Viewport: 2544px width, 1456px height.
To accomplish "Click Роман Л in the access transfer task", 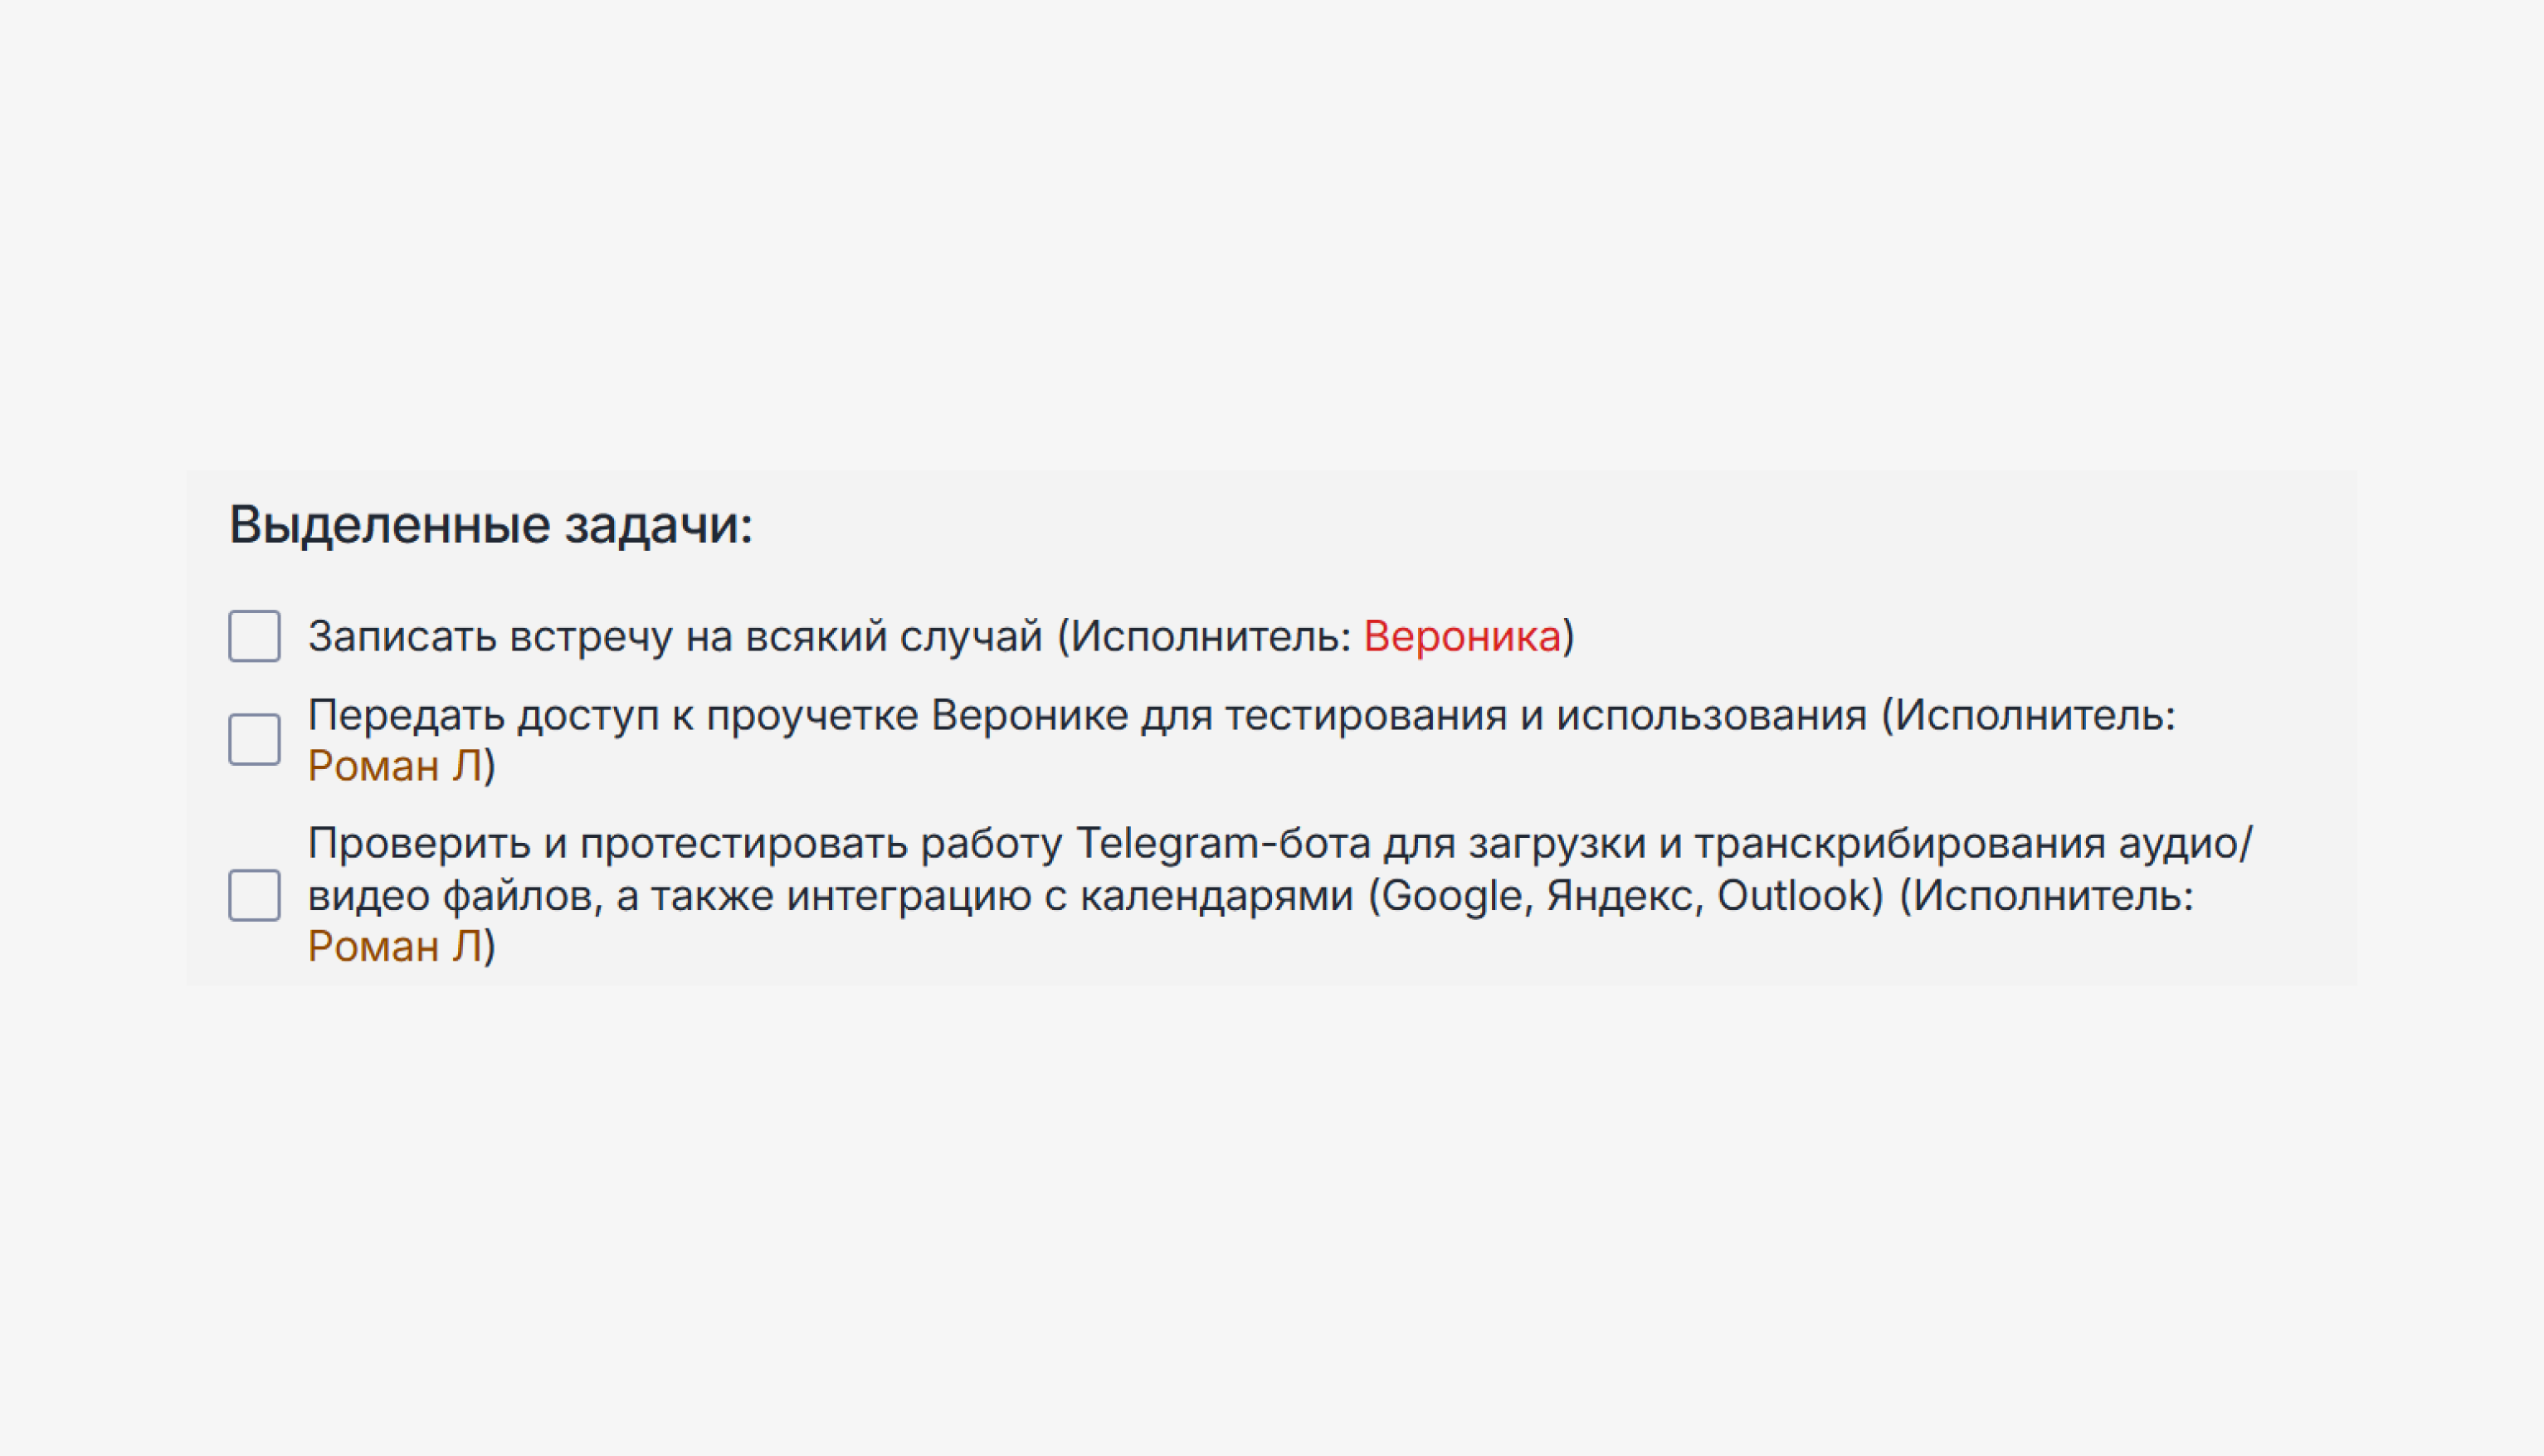I will (395, 766).
